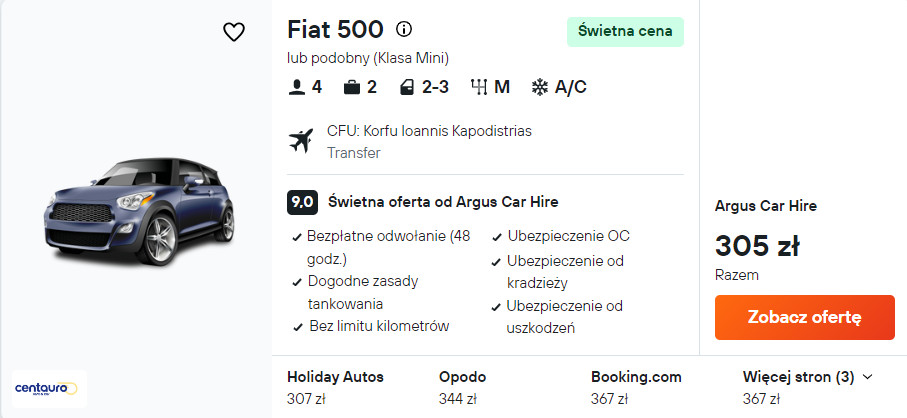Select the Holiday Autos 307 zł offer
This screenshot has height=418, width=907.
[x=335, y=388]
